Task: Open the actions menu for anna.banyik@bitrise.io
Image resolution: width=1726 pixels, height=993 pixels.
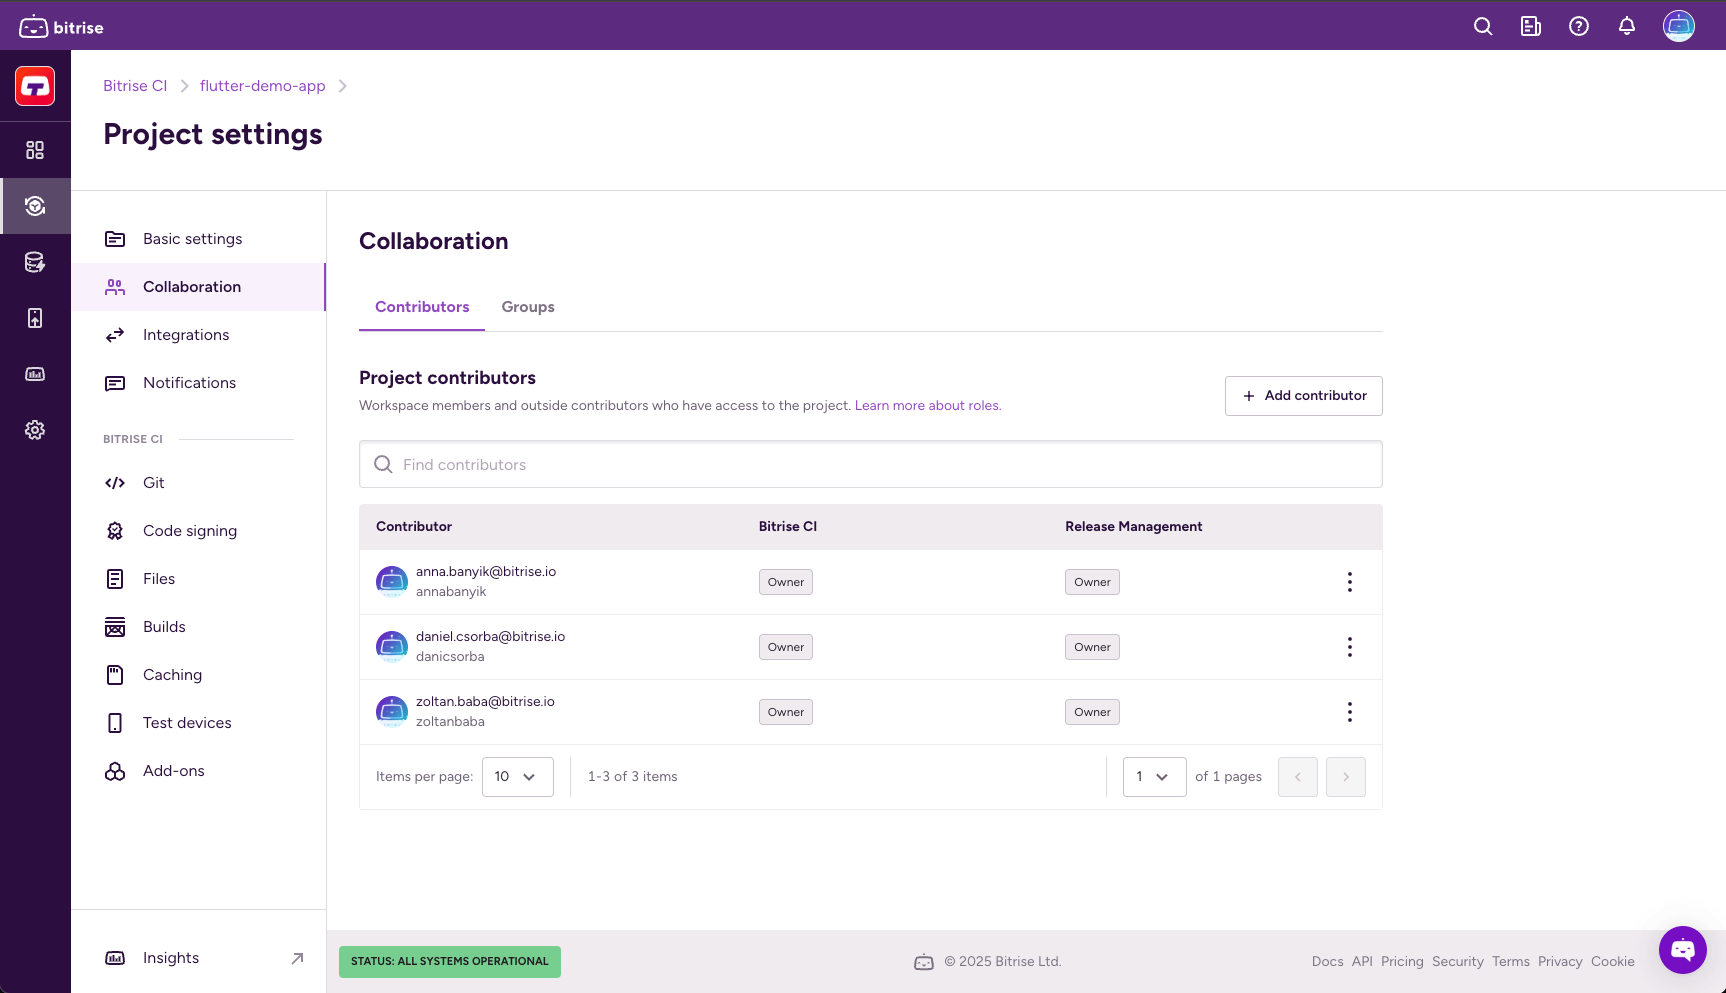Action: click(1349, 582)
